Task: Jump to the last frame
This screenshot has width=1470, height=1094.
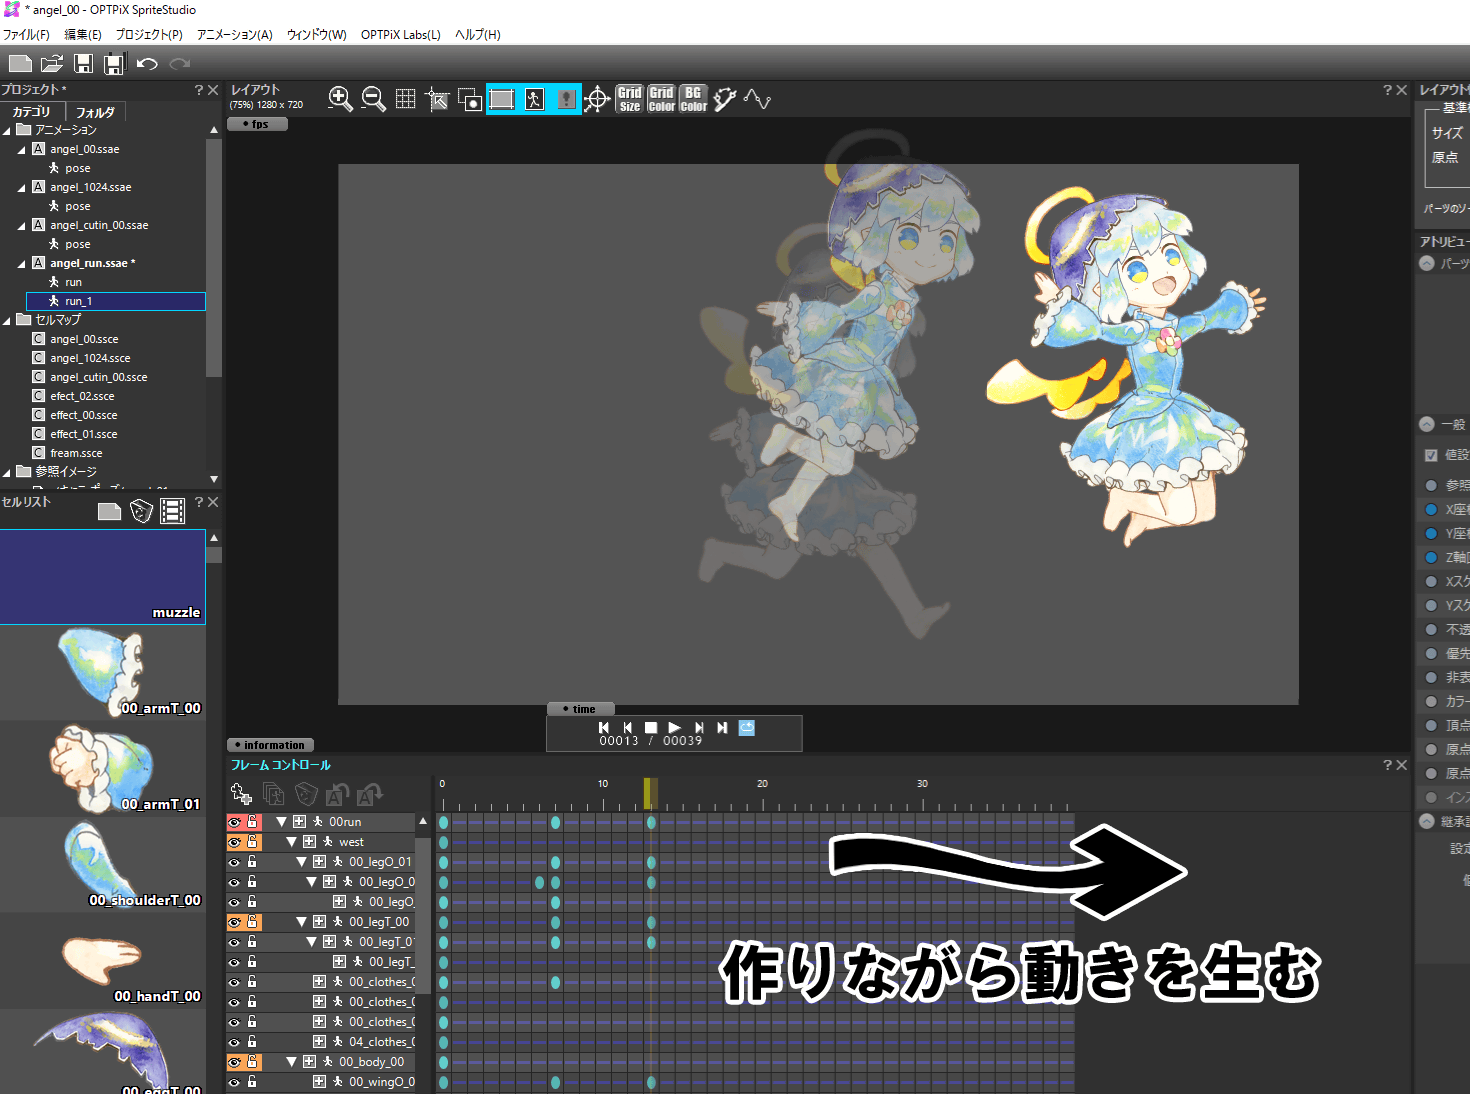Action: [x=722, y=728]
